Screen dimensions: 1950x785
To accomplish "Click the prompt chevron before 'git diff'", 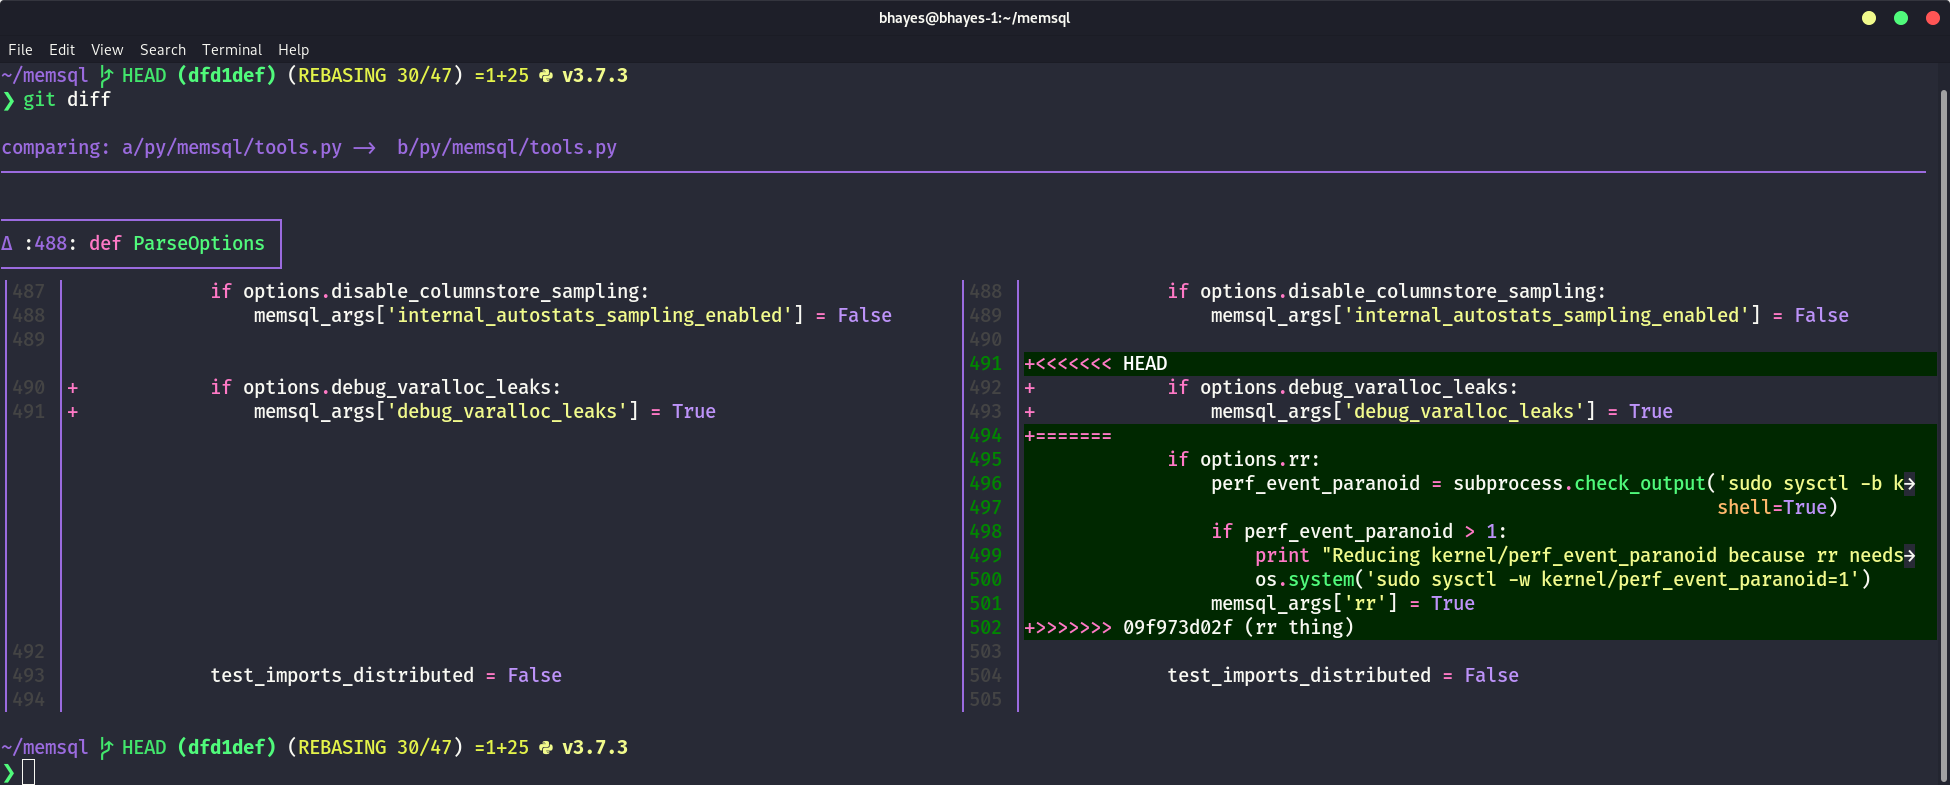I will (9, 100).
